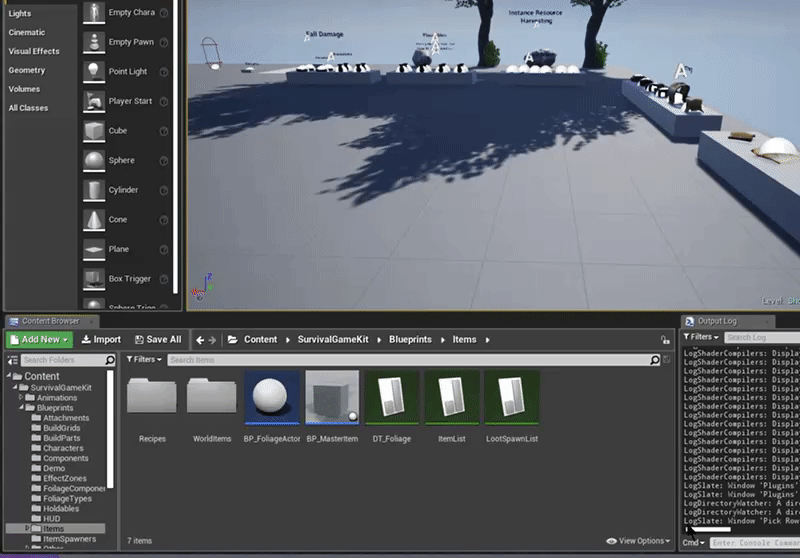Pick the Point Light bulb icon
The height and width of the screenshot is (558, 800).
tap(94, 72)
